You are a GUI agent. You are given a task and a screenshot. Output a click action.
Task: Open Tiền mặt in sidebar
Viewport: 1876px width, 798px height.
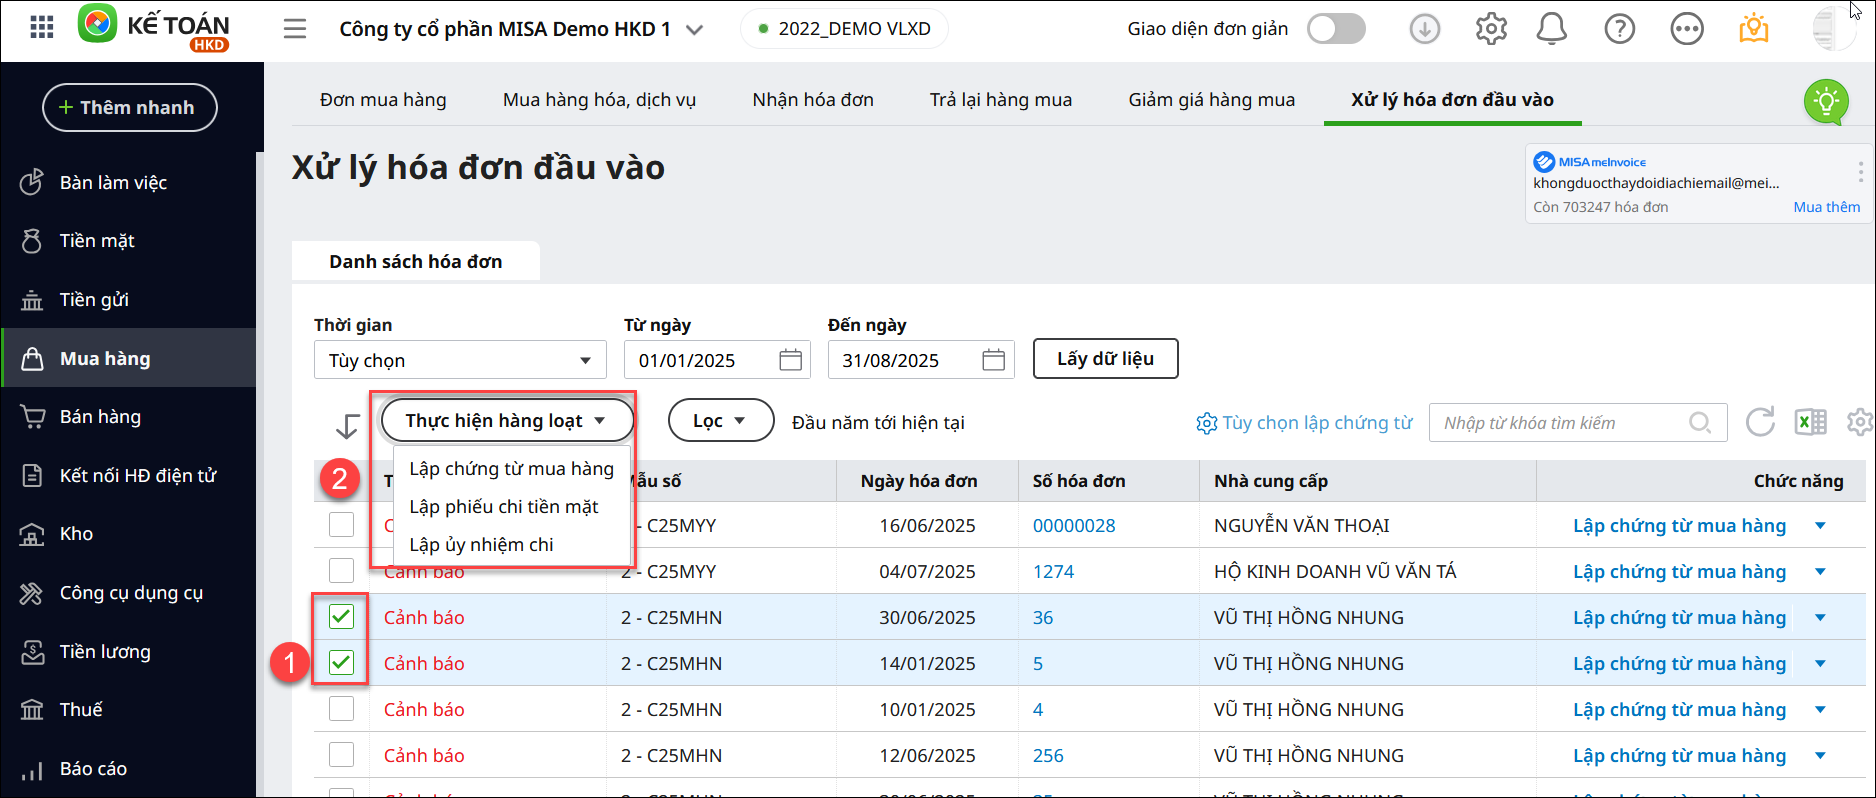tap(128, 241)
